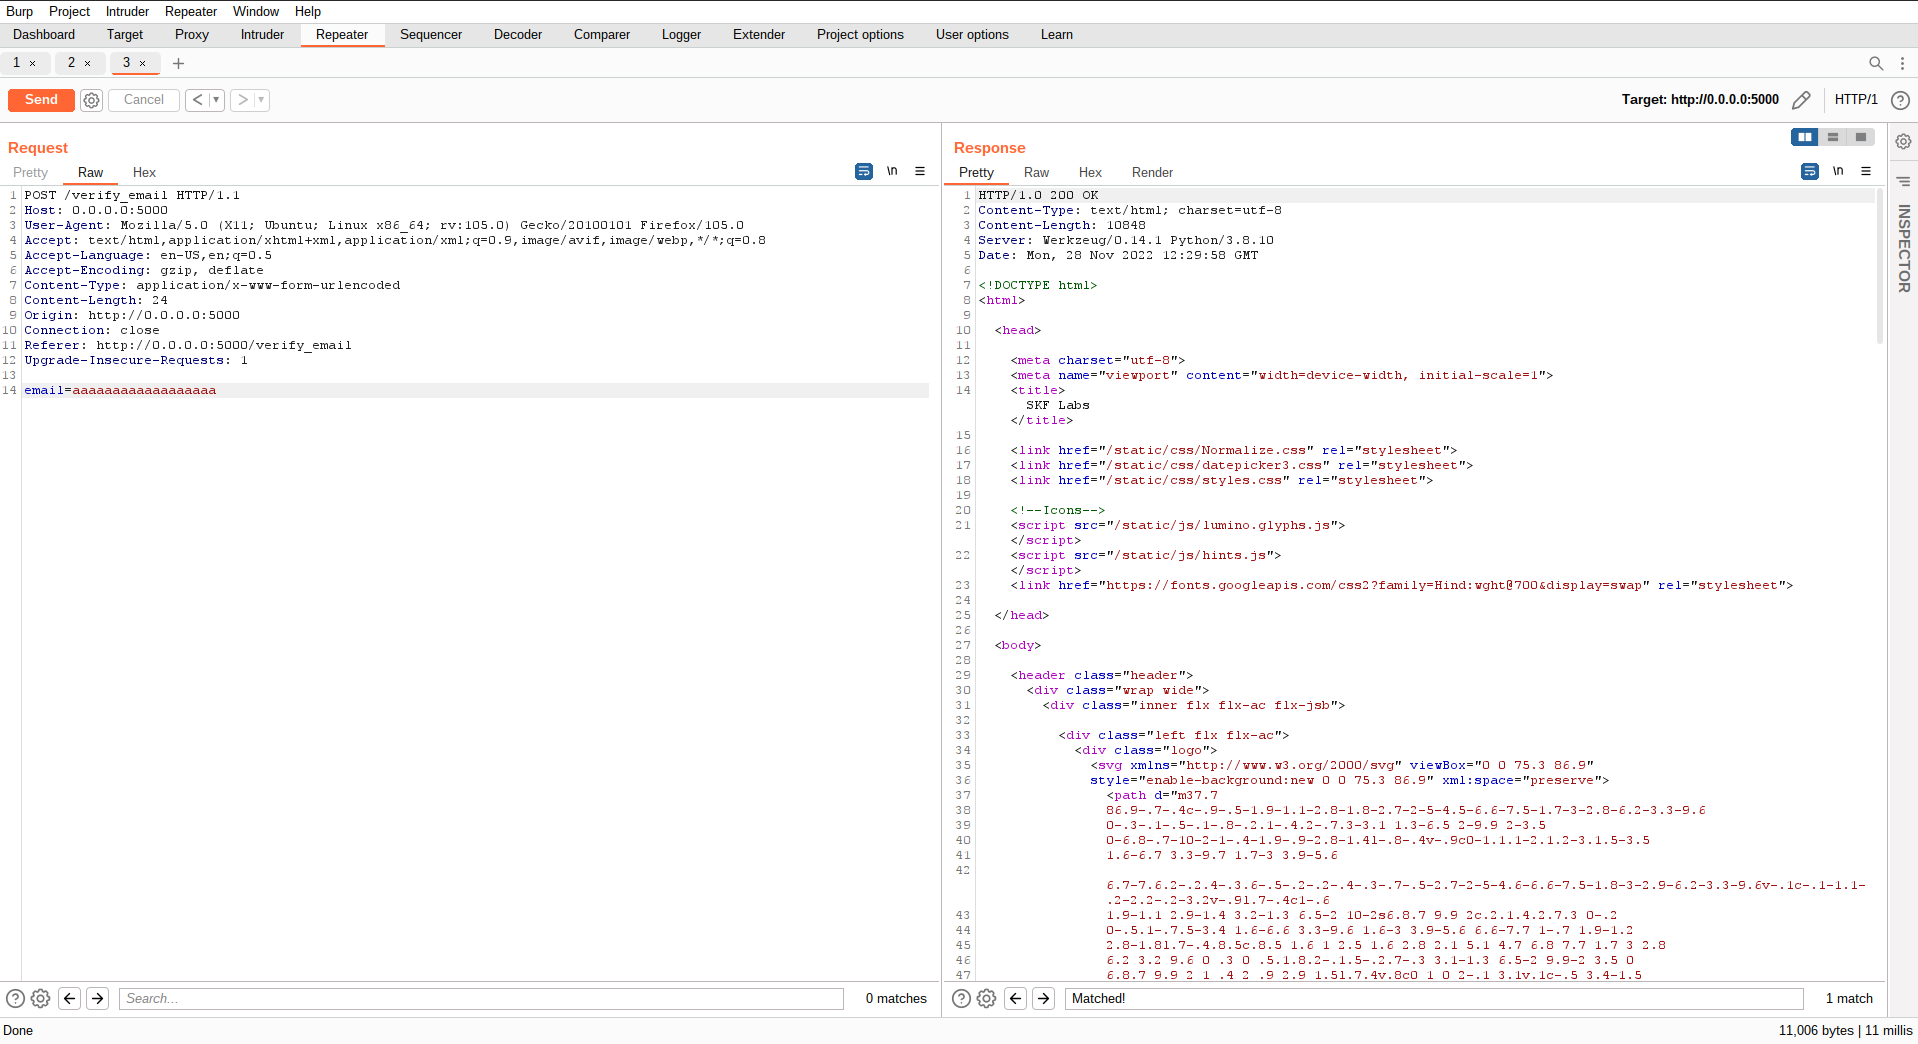Go to next match in response search
1918x1044 pixels.
click(1043, 998)
